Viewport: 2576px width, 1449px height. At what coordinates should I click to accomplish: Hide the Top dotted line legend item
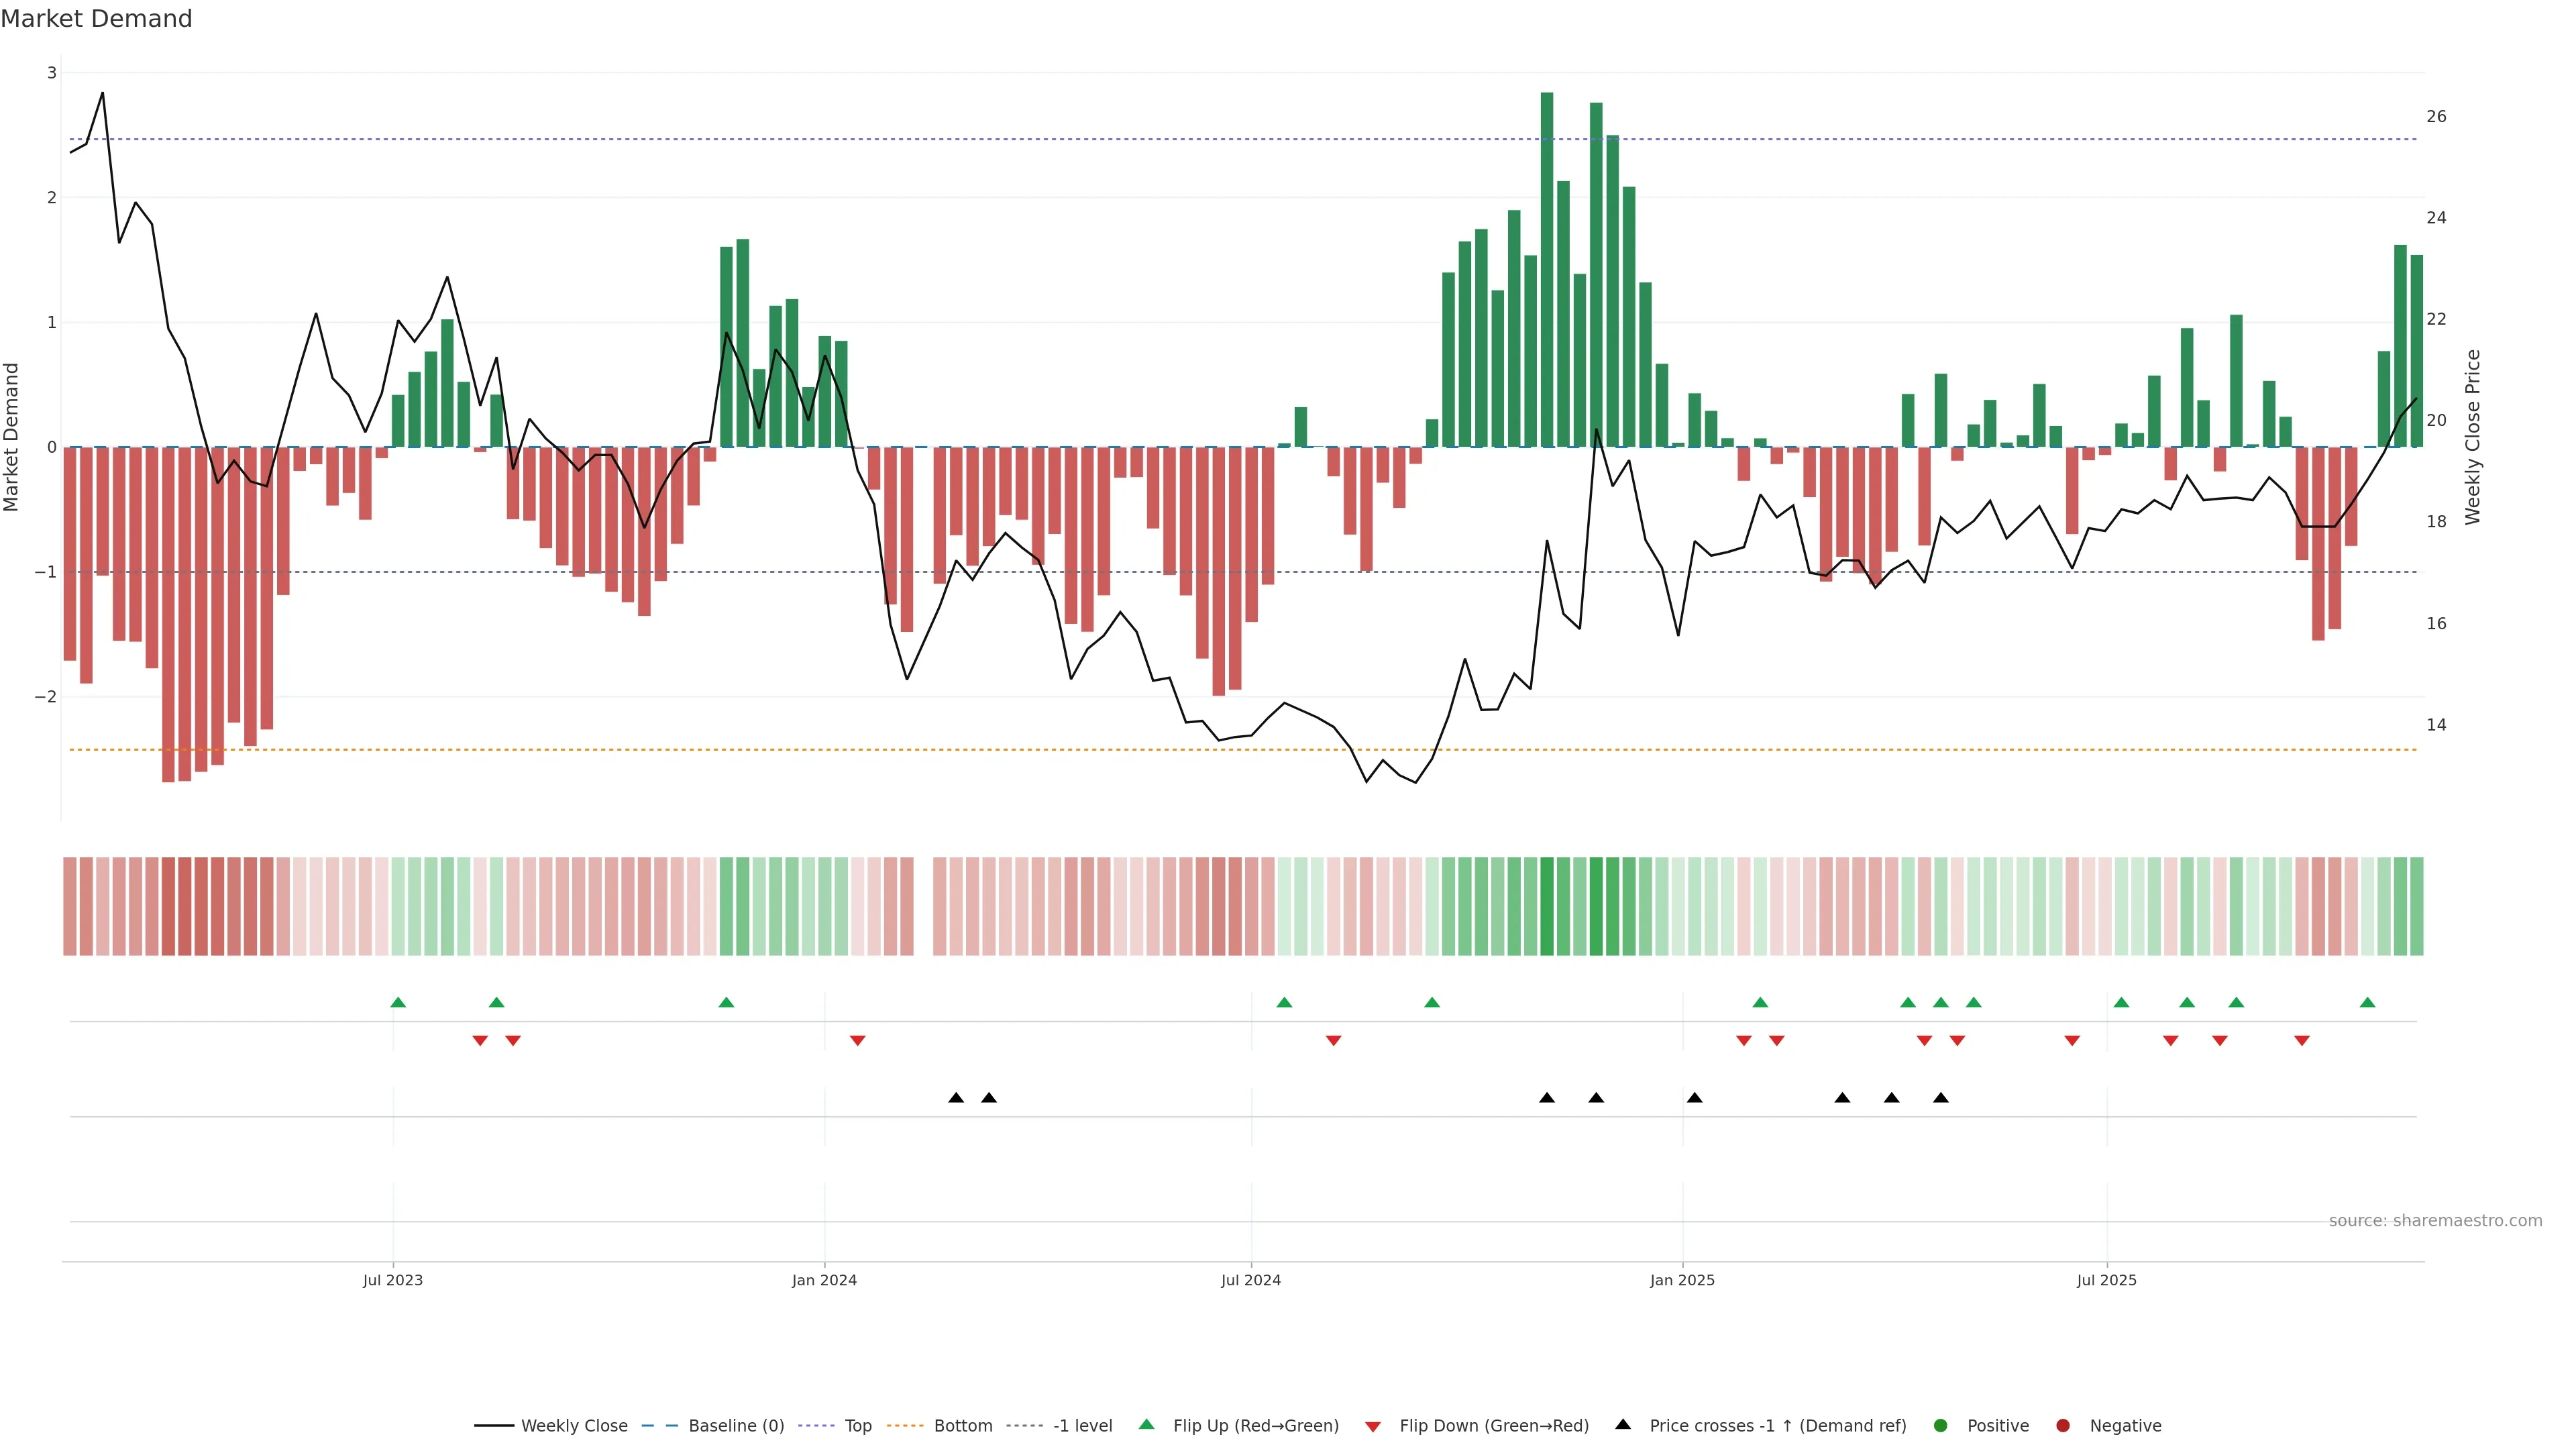[x=857, y=1426]
